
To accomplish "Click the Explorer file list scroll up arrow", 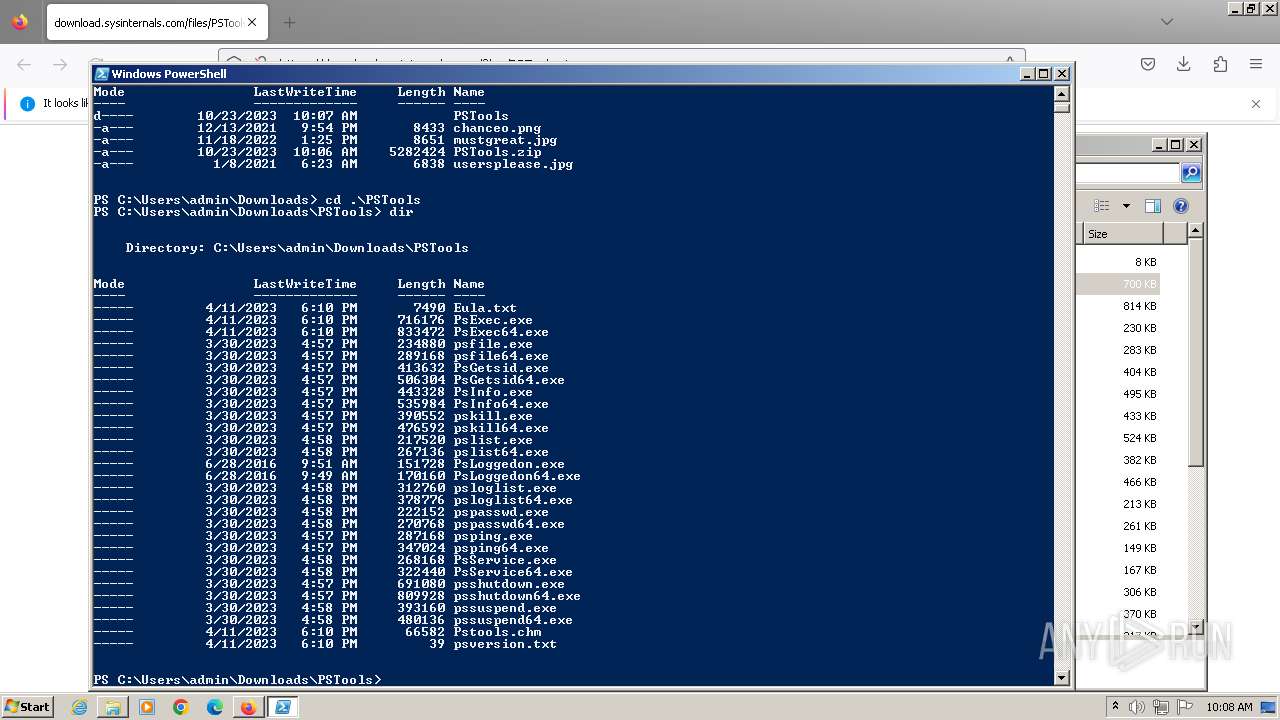I will coord(1195,231).
